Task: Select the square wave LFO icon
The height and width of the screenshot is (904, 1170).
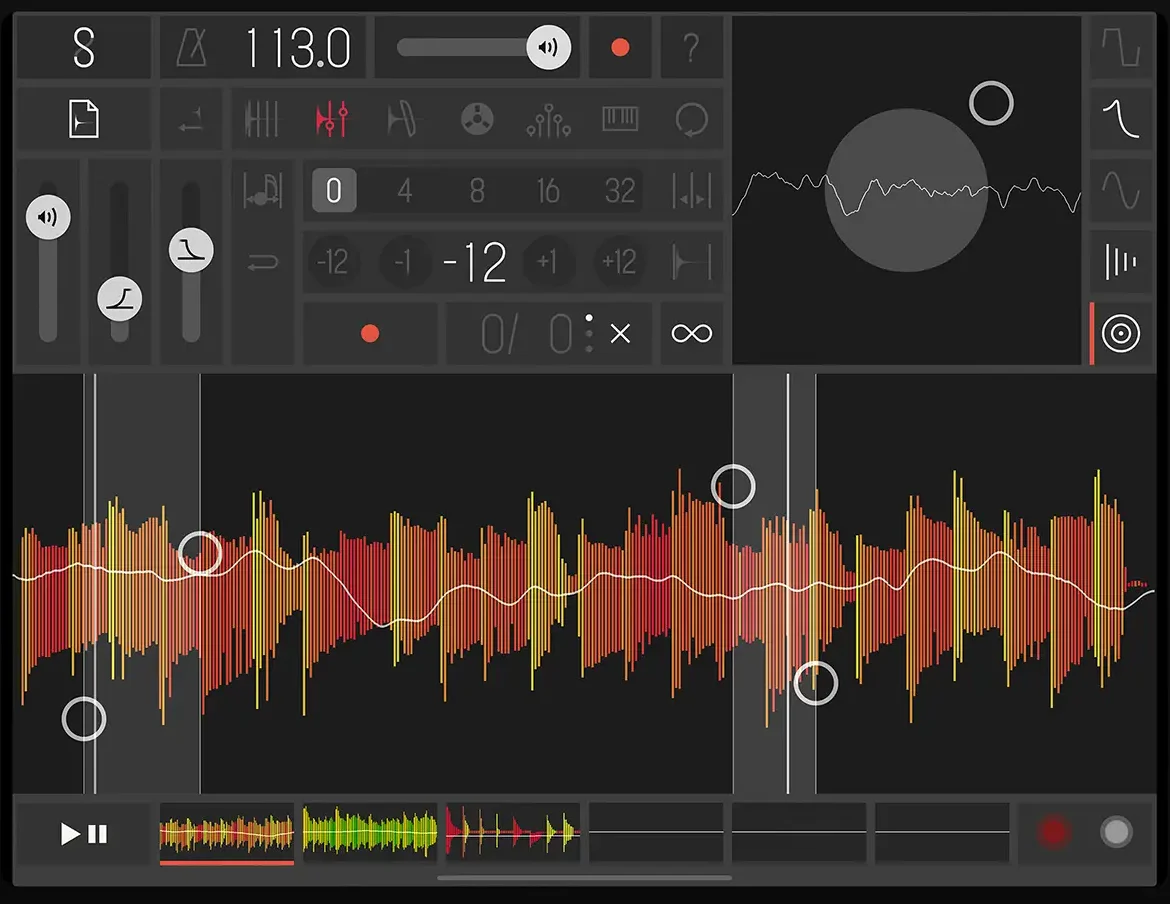Action: pos(1121,48)
